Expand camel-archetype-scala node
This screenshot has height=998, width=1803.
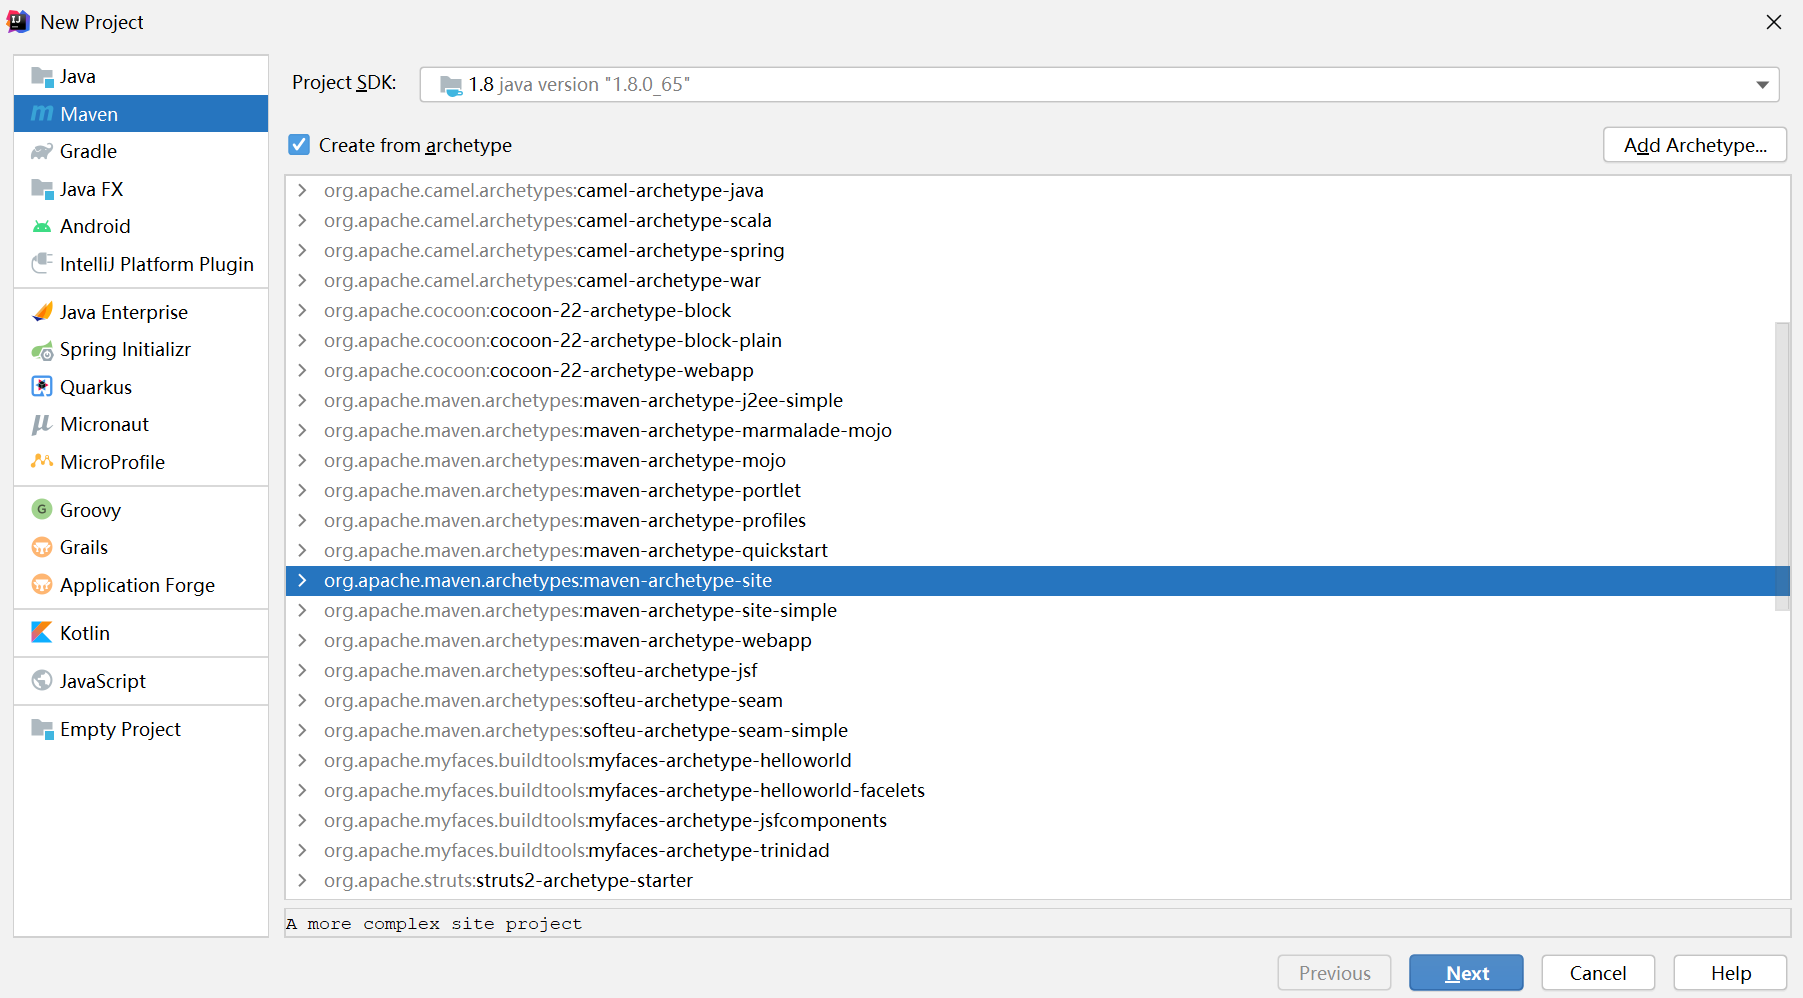tap(302, 220)
